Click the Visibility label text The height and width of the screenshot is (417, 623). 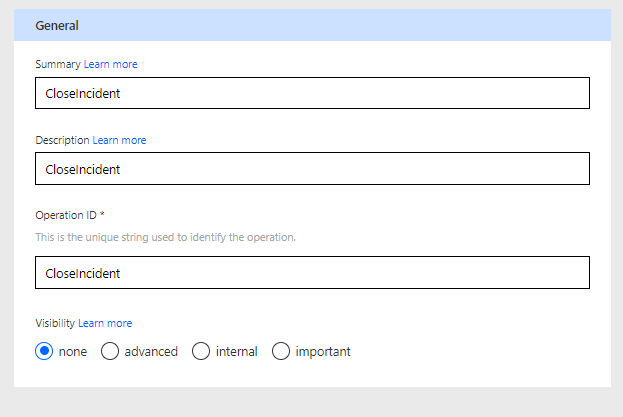coord(55,323)
